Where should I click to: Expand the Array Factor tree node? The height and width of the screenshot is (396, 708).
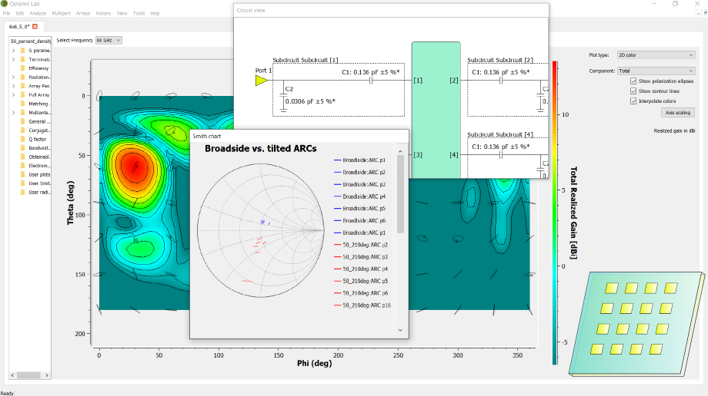(x=14, y=86)
